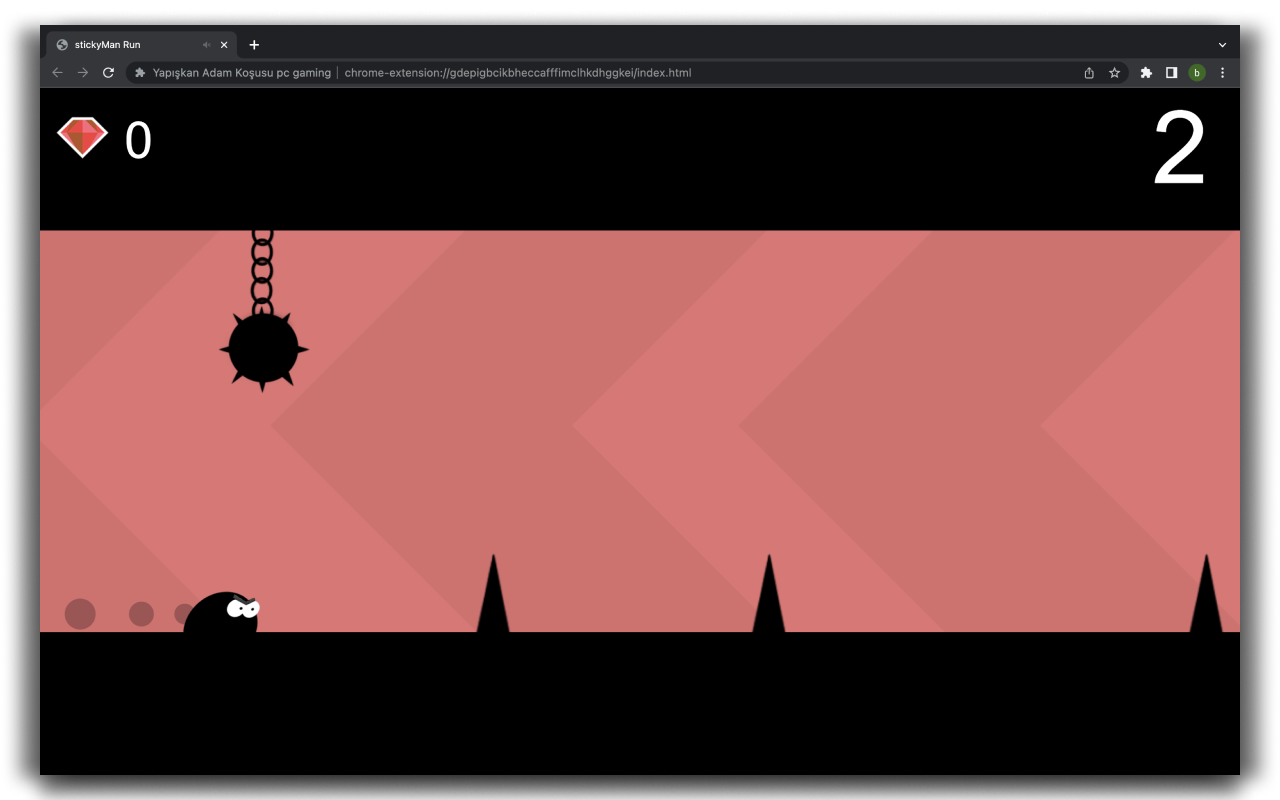
Task: Select the address bar URL text
Action: pyautogui.click(x=518, y=72)
